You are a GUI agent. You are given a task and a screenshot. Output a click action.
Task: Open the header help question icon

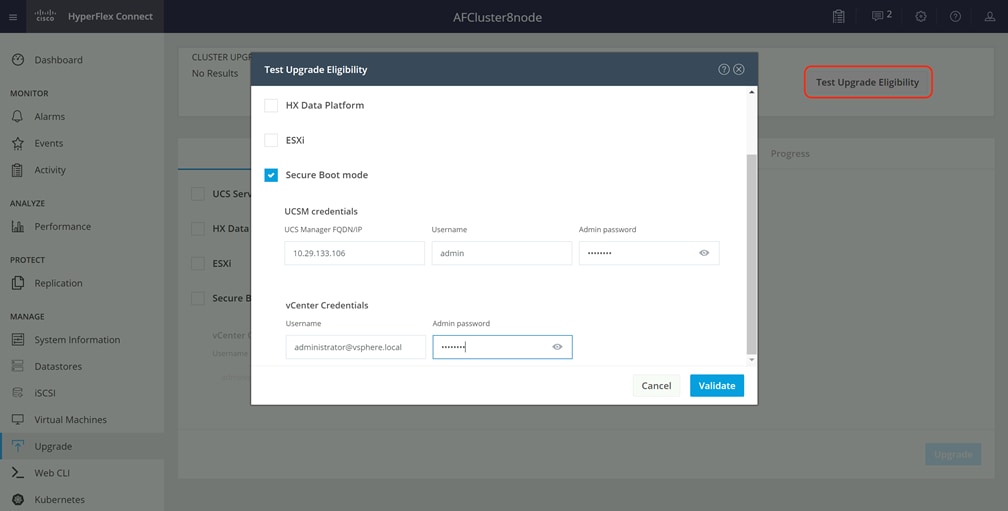(955, 17)
